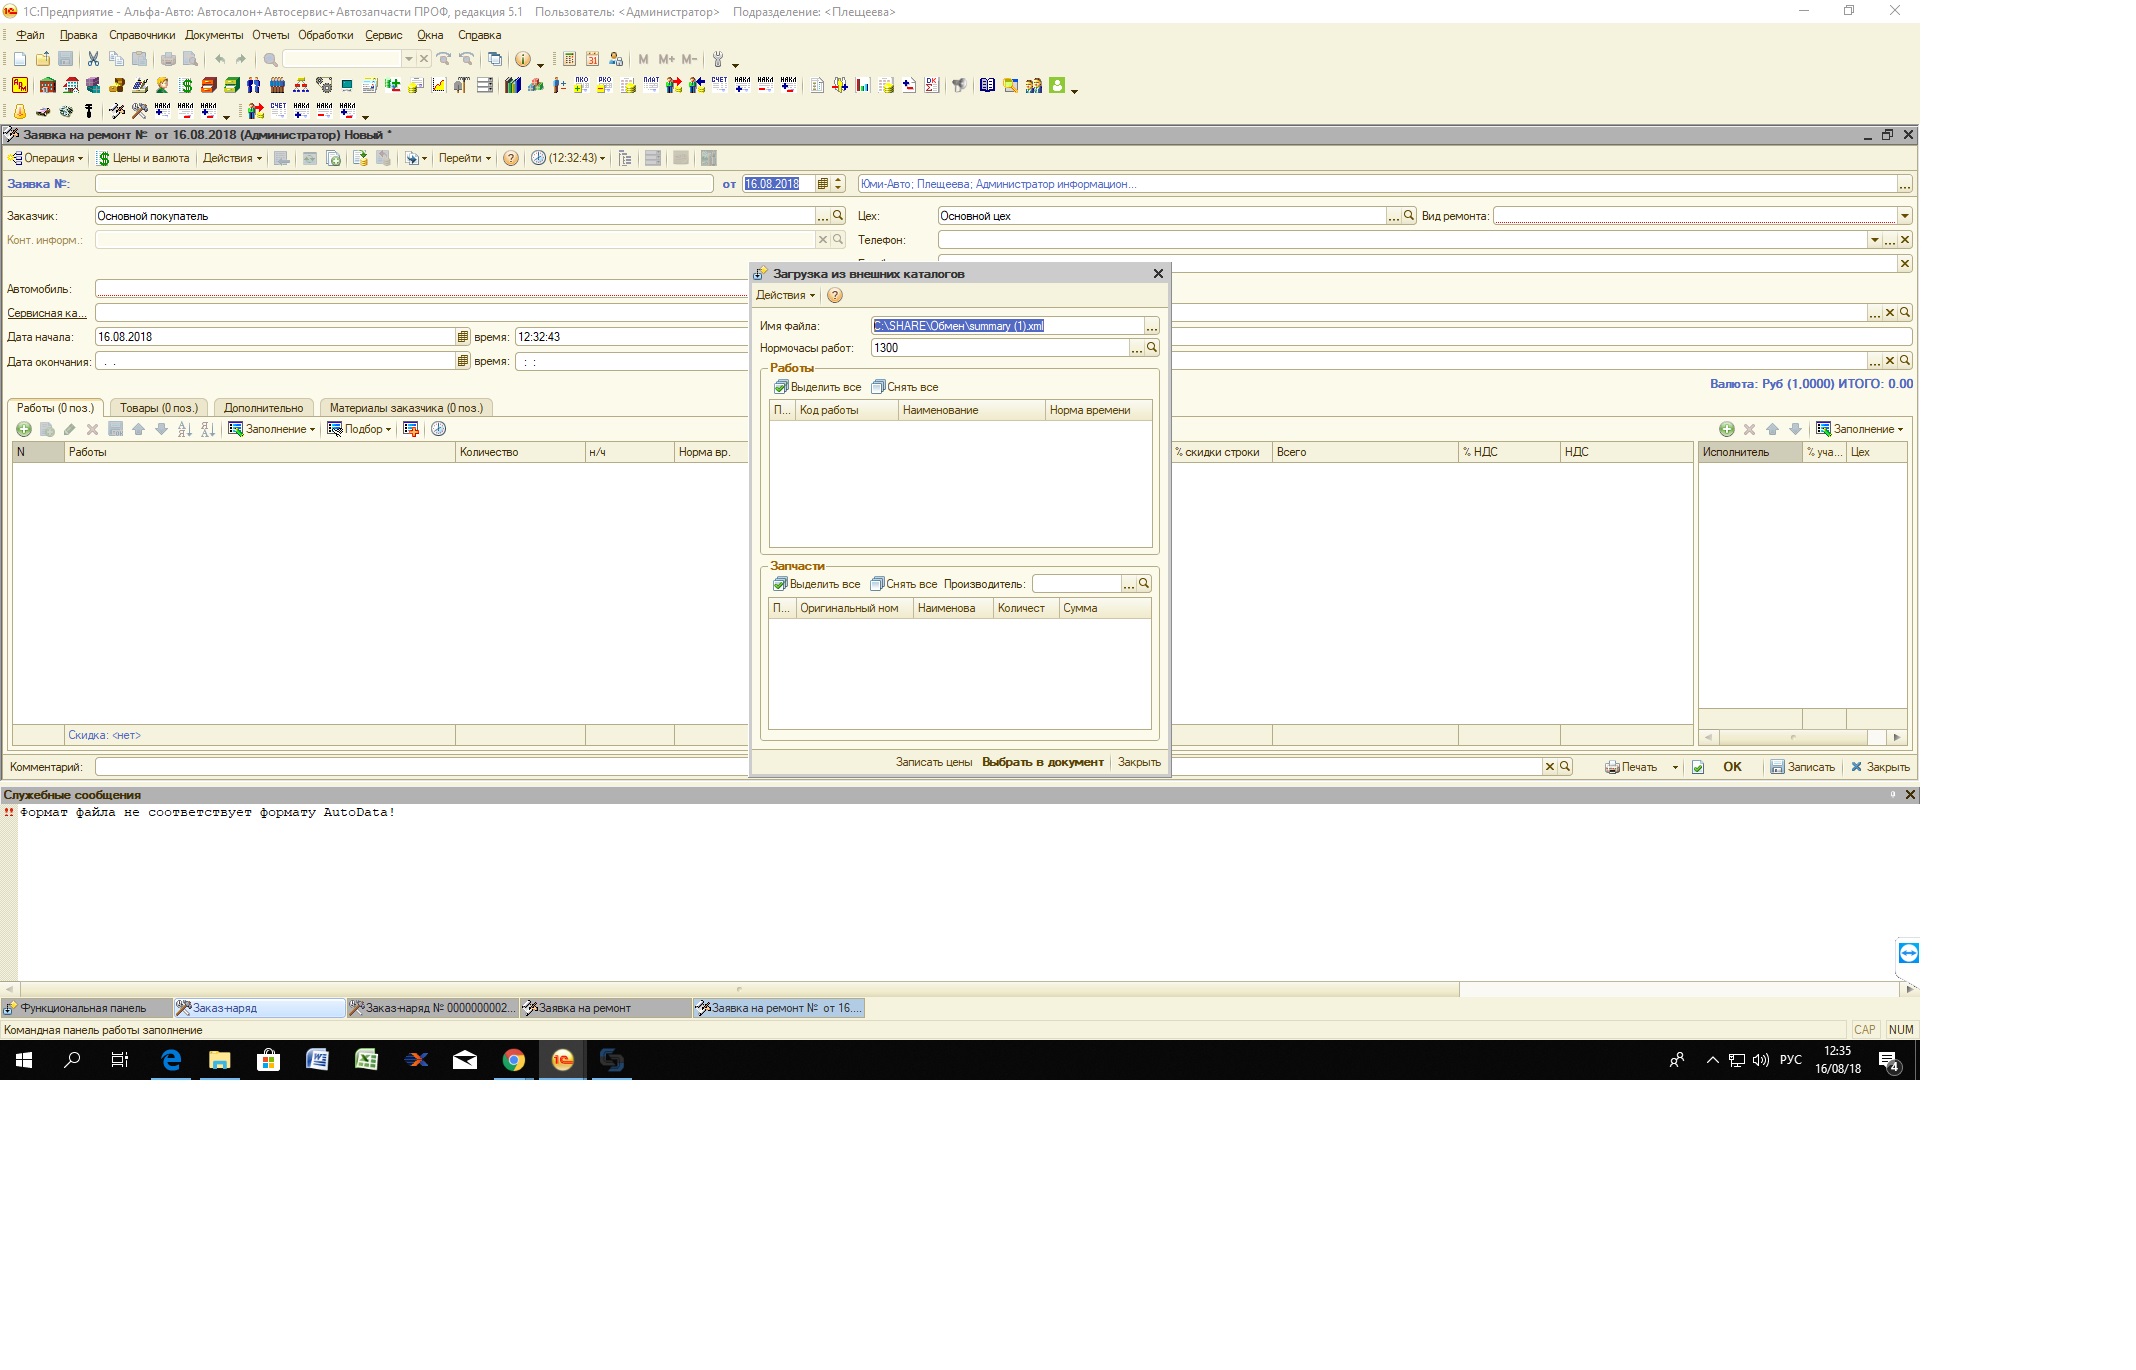Click the magnifier next to Нормочасы работ field
The width and height of the screenshot is (2136, 1370).
[1152, 348]
